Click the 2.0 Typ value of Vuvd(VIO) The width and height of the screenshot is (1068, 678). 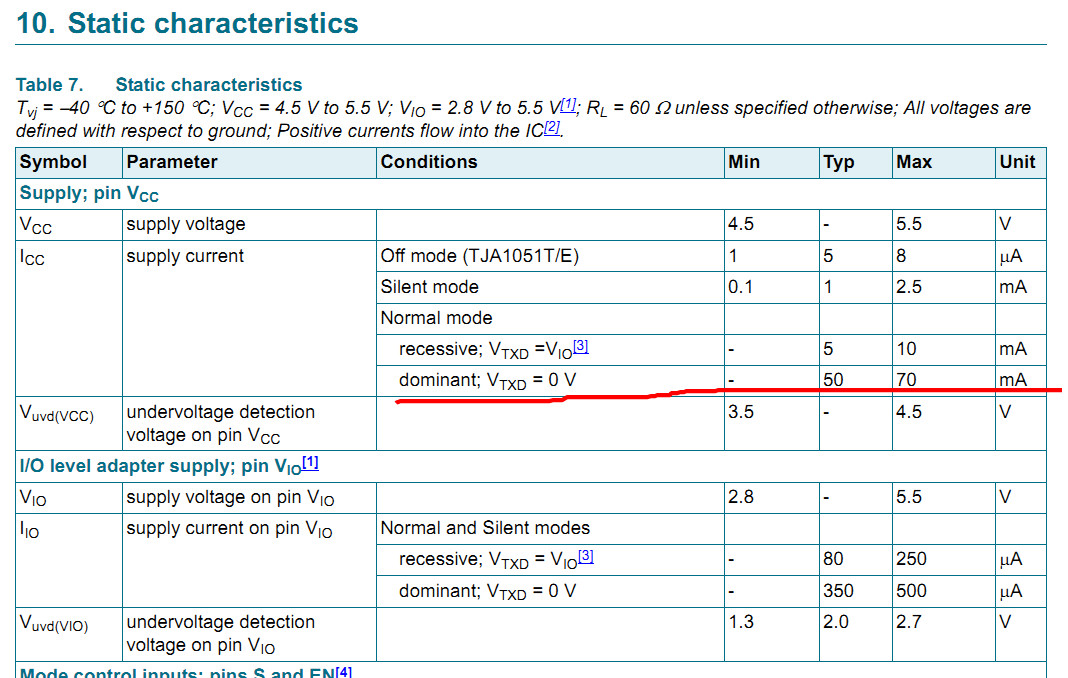click(x=836, y=622)
